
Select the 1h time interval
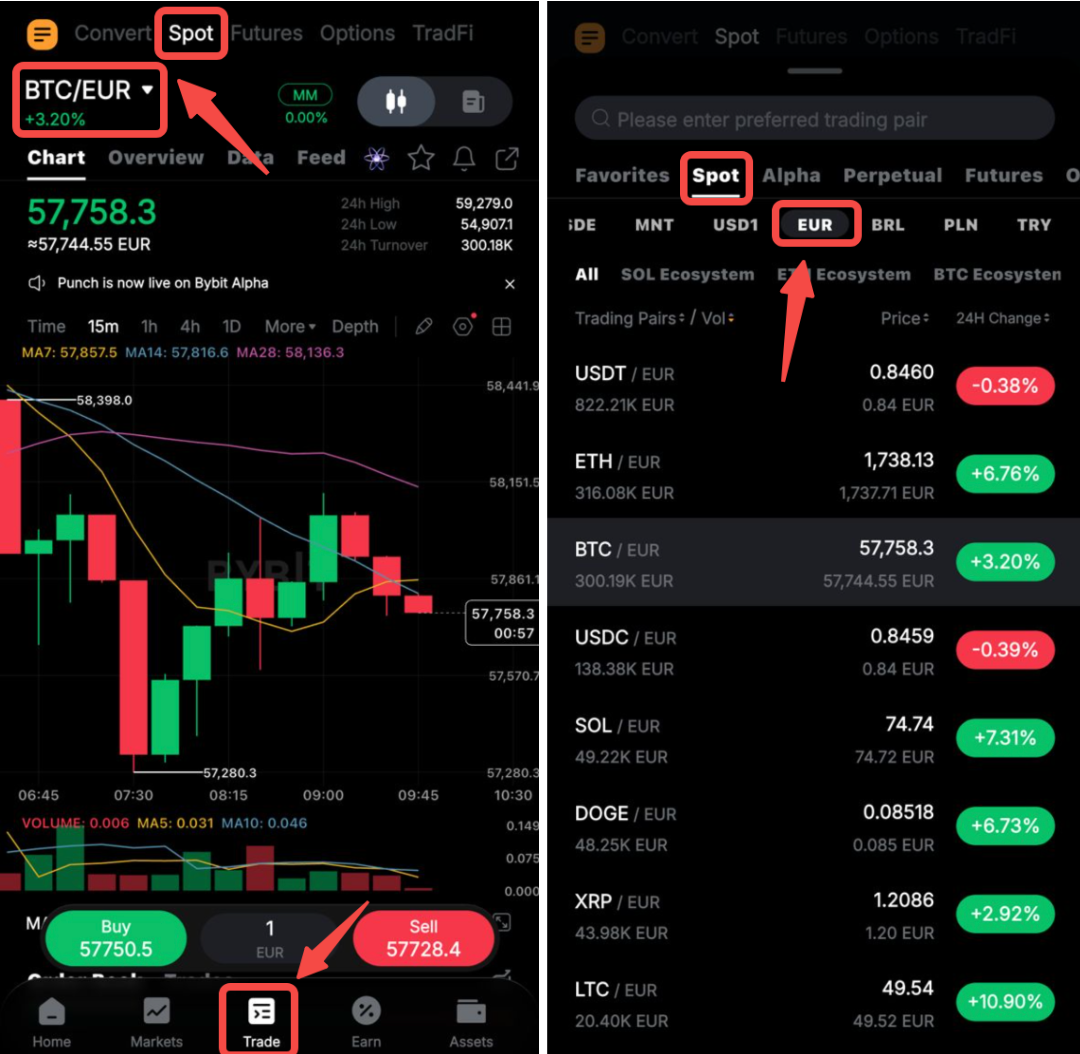(149, 327)
